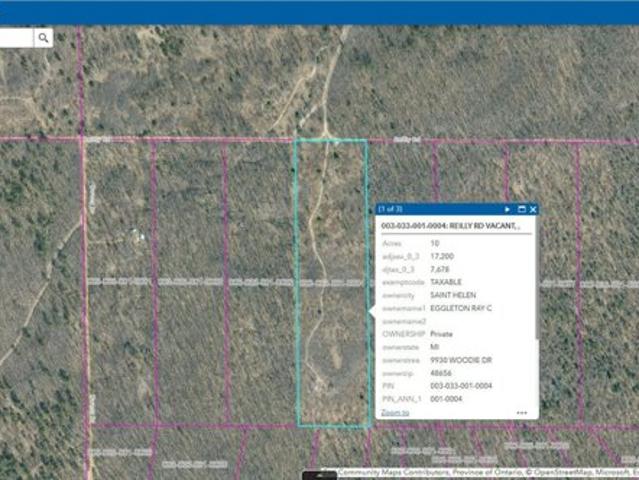Click popup title '003-033-001-0004: REILLY RD VACANT'

tap(450, 226)
